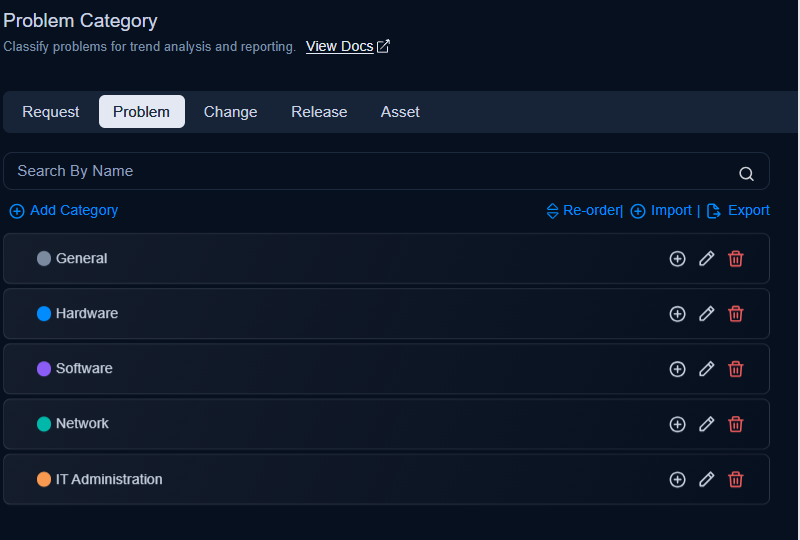Click the Export file icon
Viewport: 800px width, 540px height.
[x=714, y=211]
